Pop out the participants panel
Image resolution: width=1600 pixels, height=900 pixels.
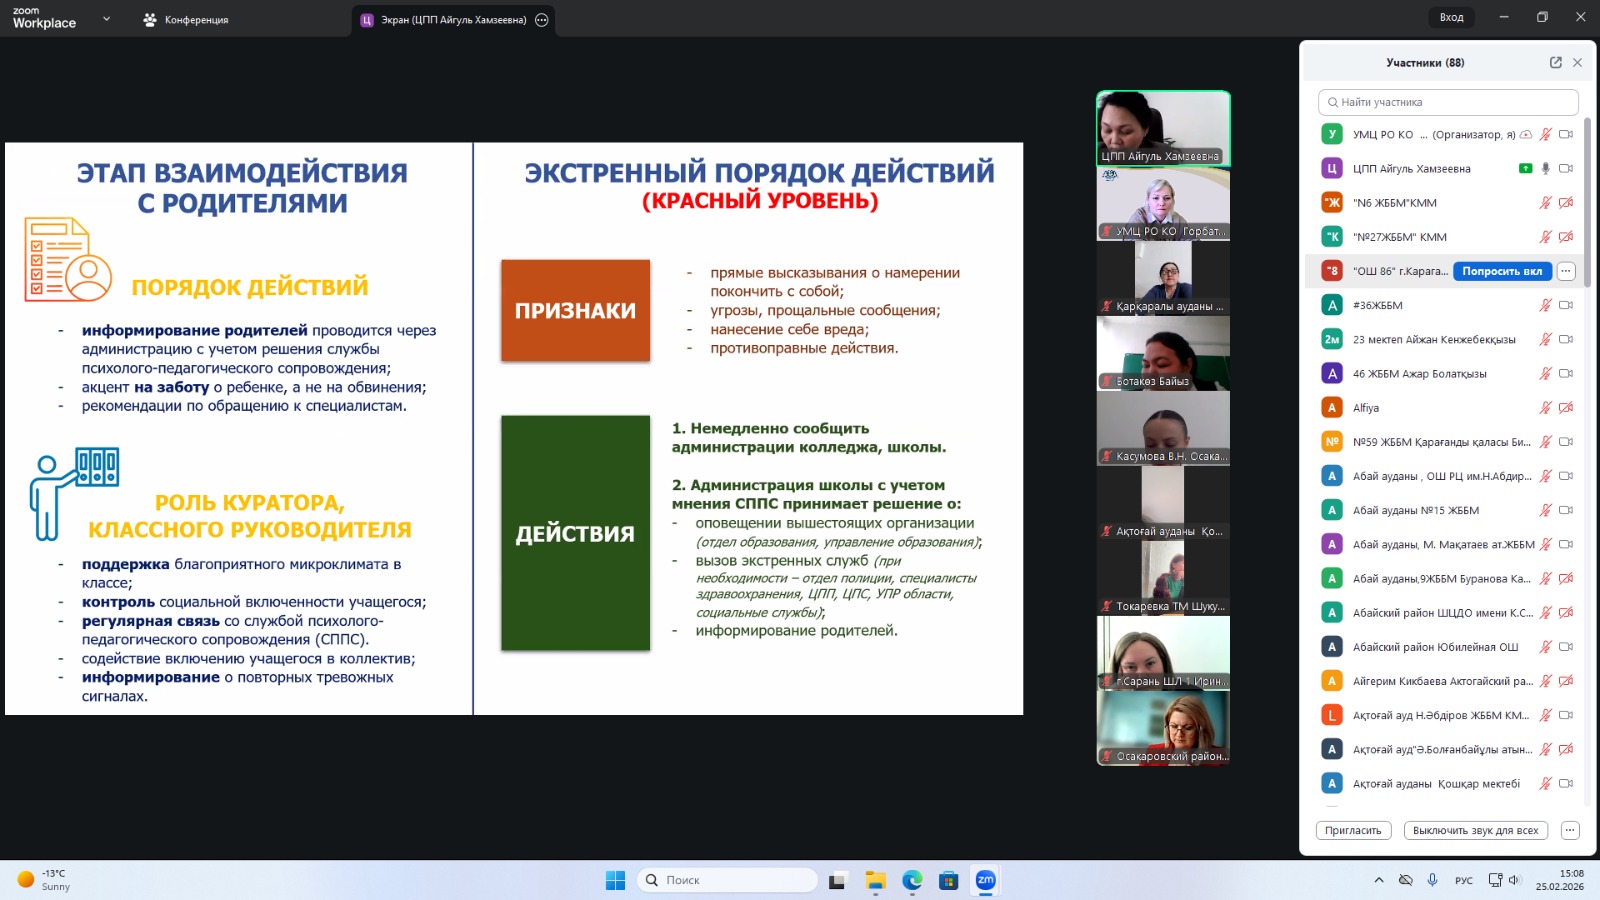[x=1555, y=62]
